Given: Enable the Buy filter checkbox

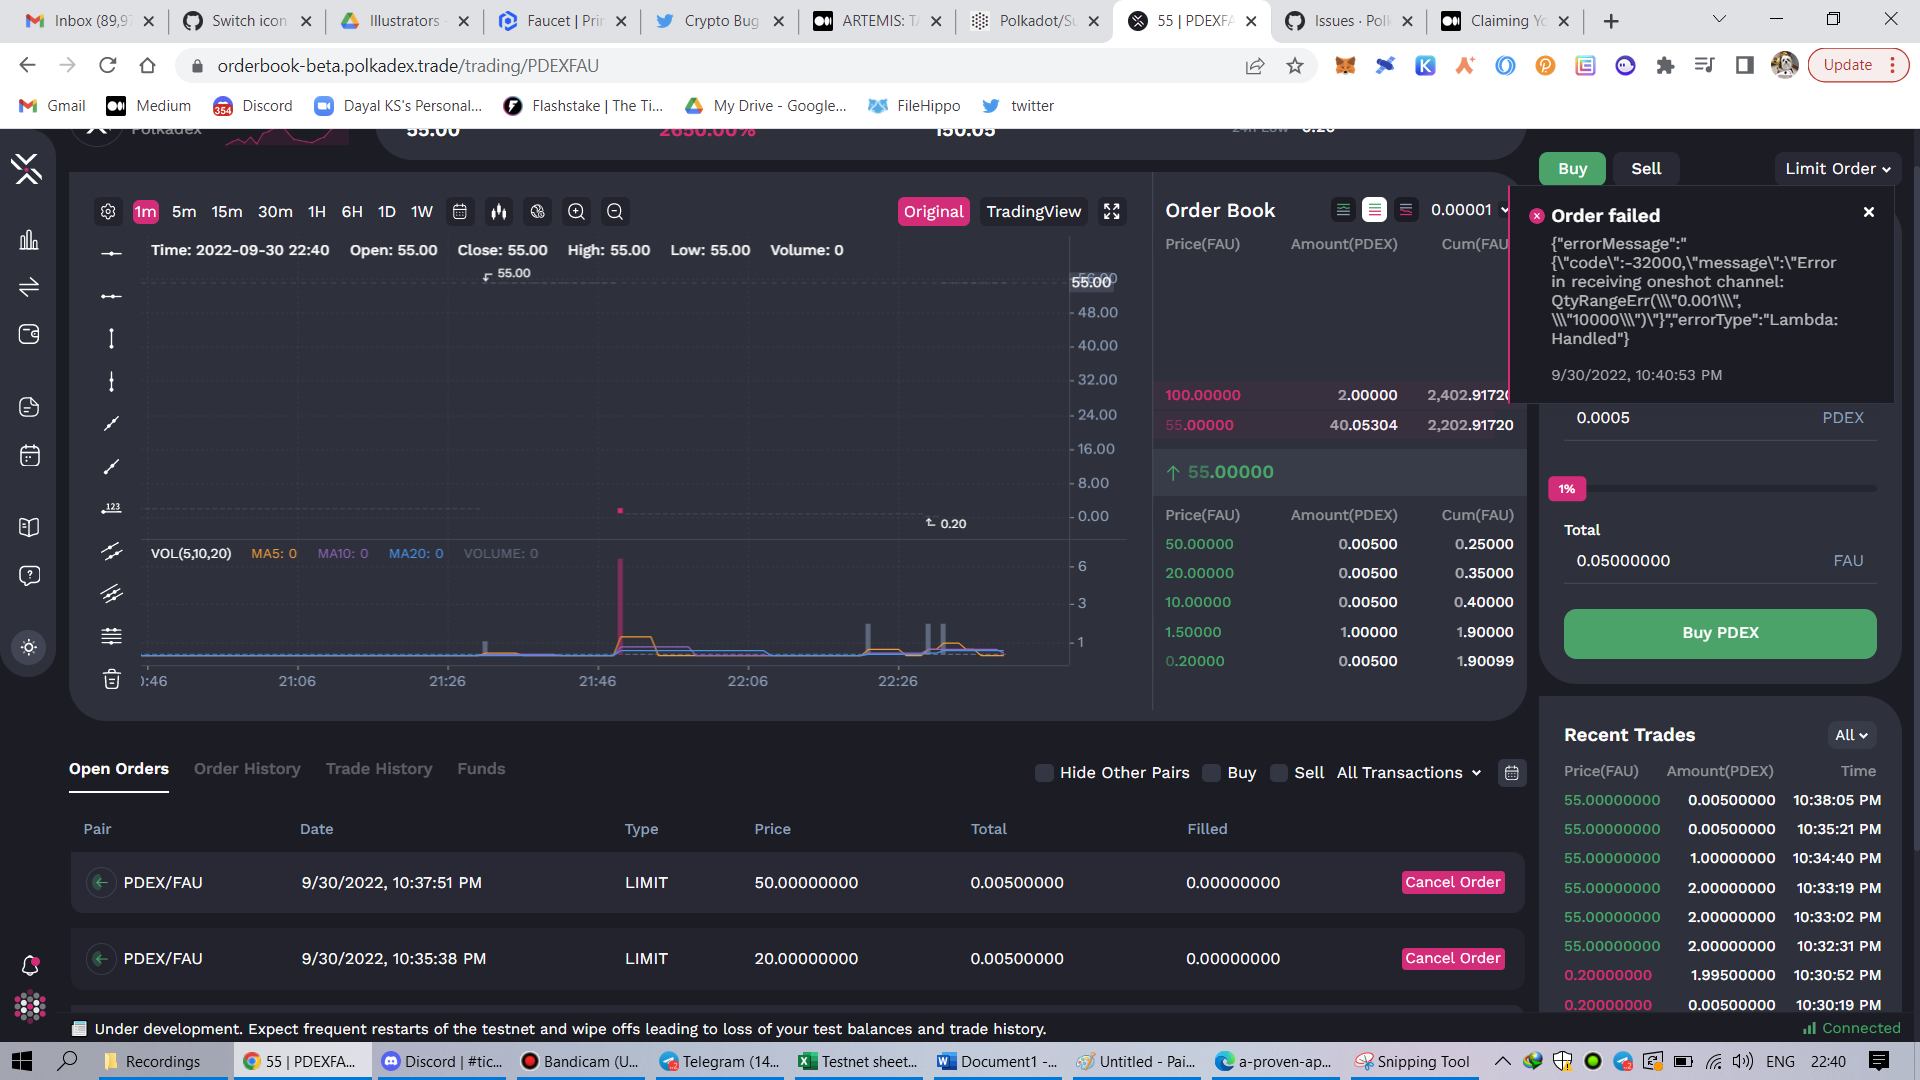Looking at the screenshot, I should 1211,773.
